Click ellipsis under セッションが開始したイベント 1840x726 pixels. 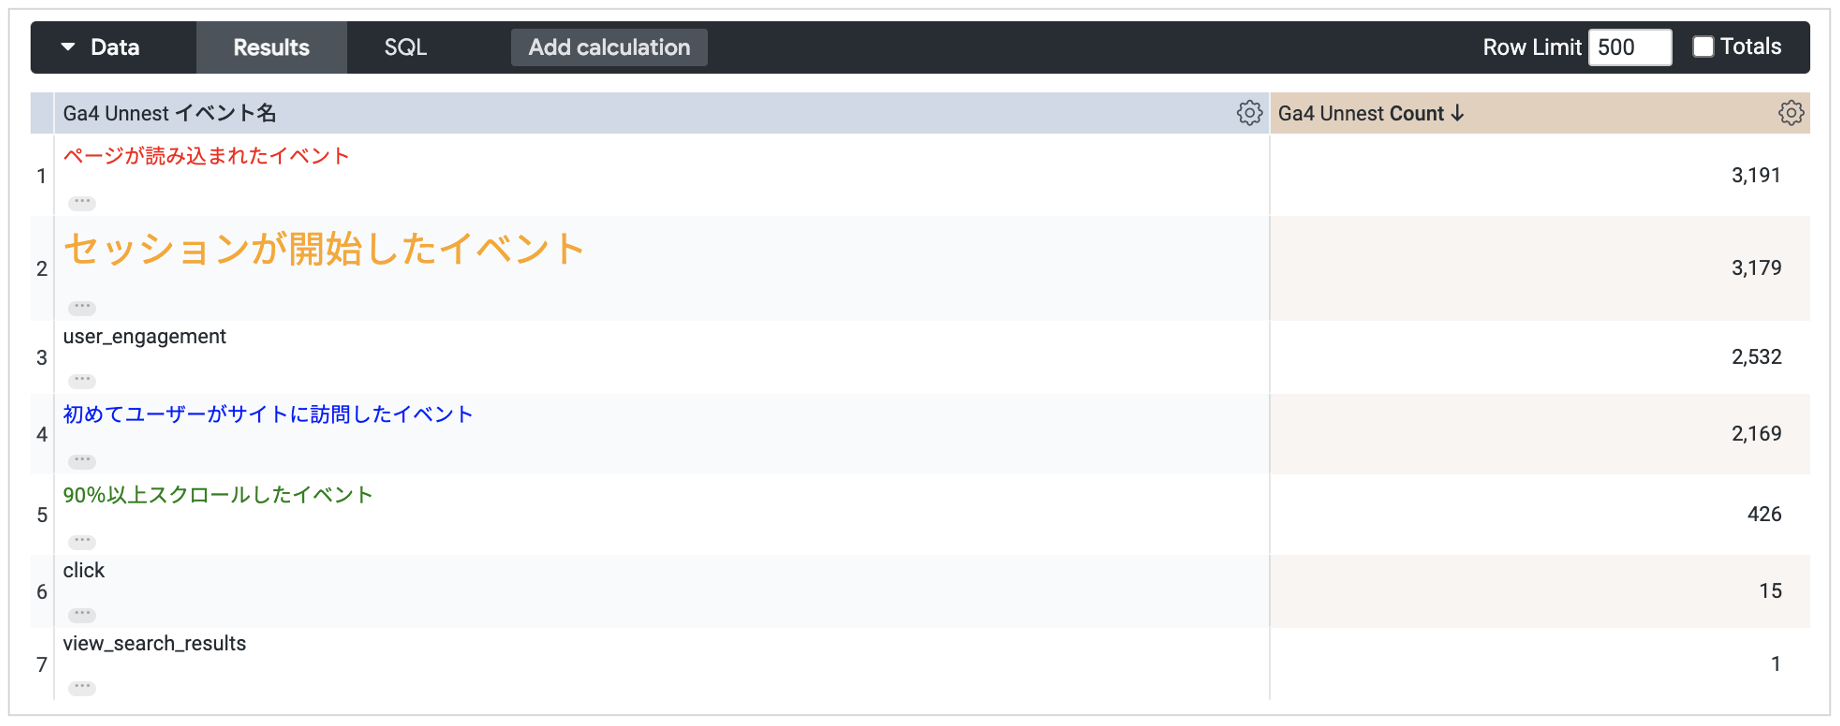tap(82, 307)
